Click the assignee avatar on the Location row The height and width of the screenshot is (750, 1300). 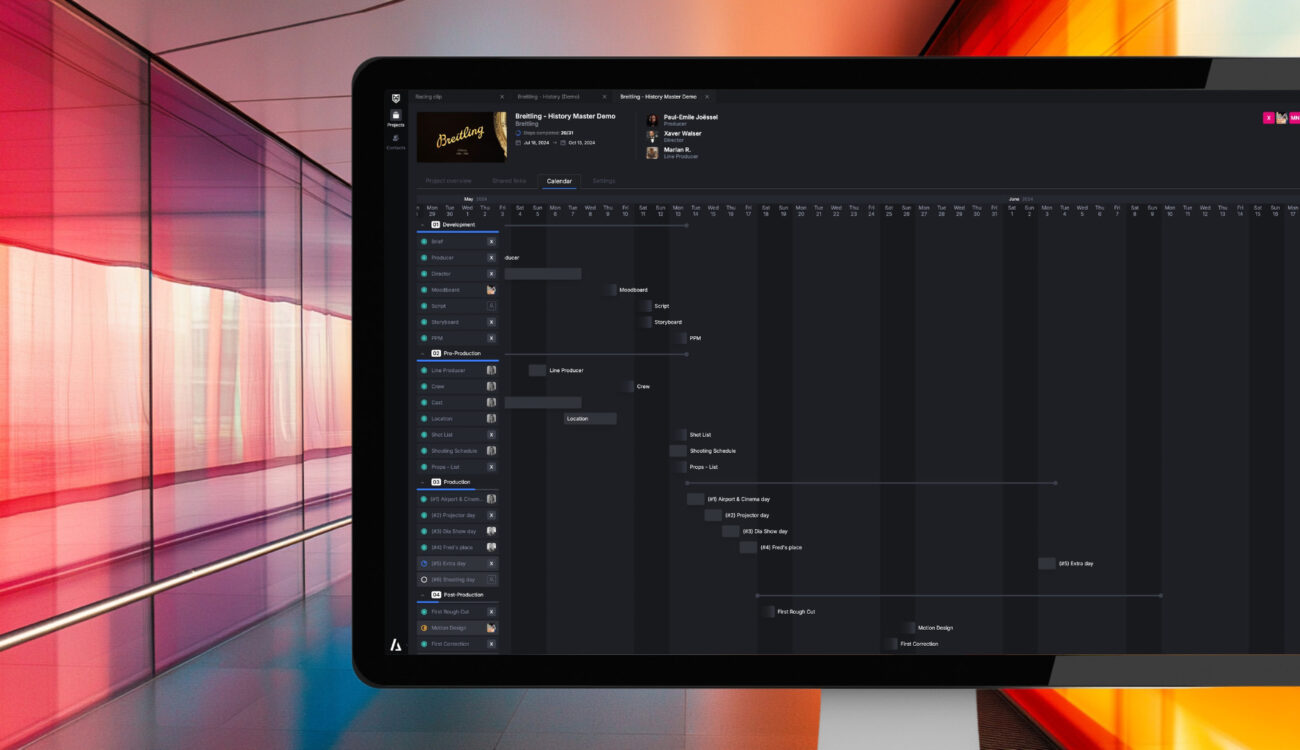click(491, 419)
